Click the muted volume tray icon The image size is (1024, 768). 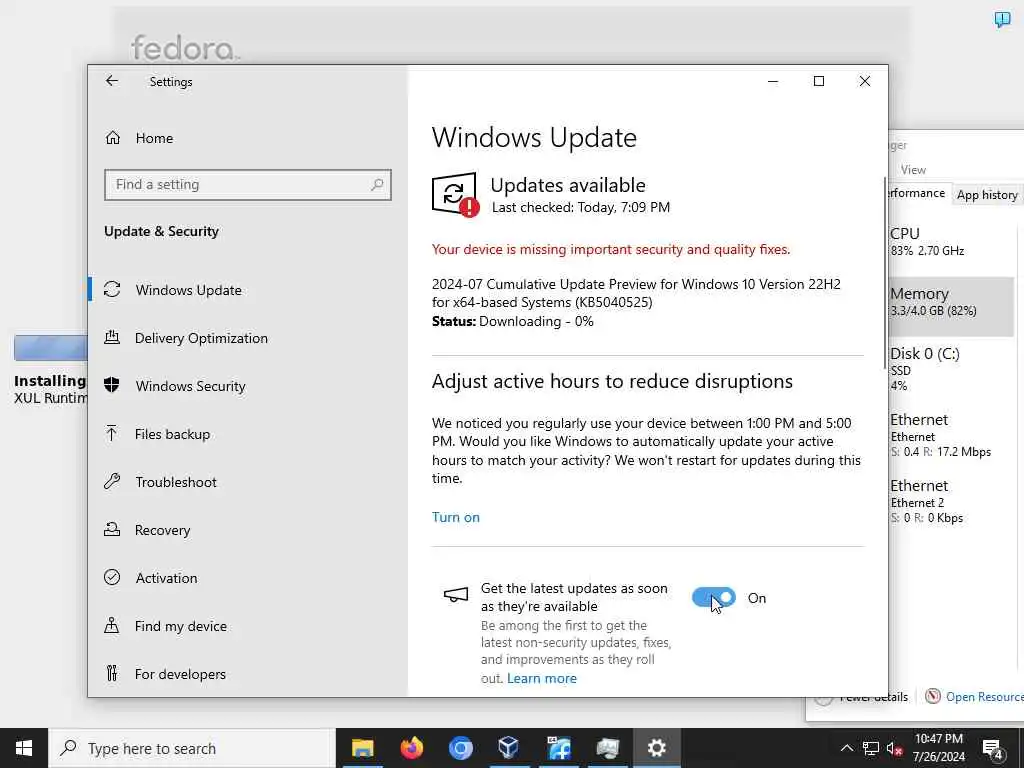pos(894,749)
